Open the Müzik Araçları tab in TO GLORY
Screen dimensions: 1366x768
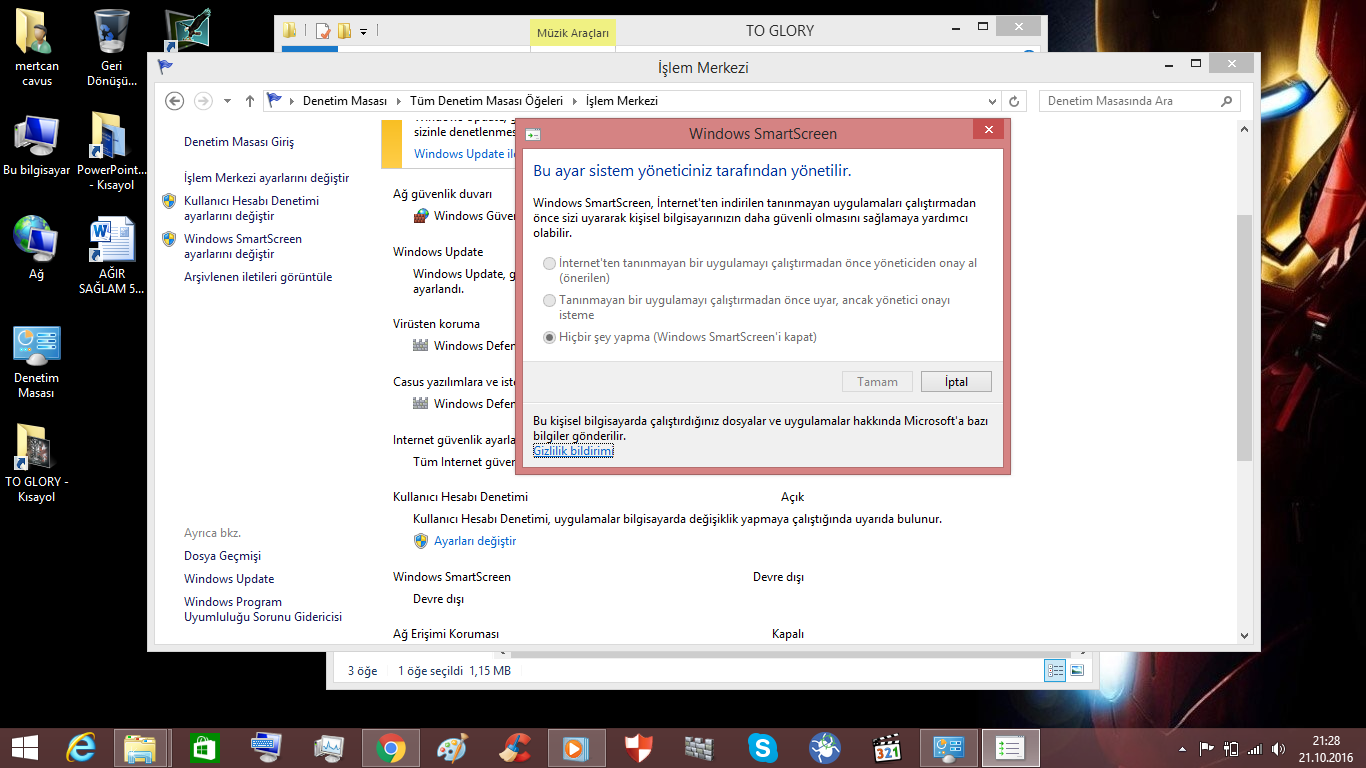point(573,33)
